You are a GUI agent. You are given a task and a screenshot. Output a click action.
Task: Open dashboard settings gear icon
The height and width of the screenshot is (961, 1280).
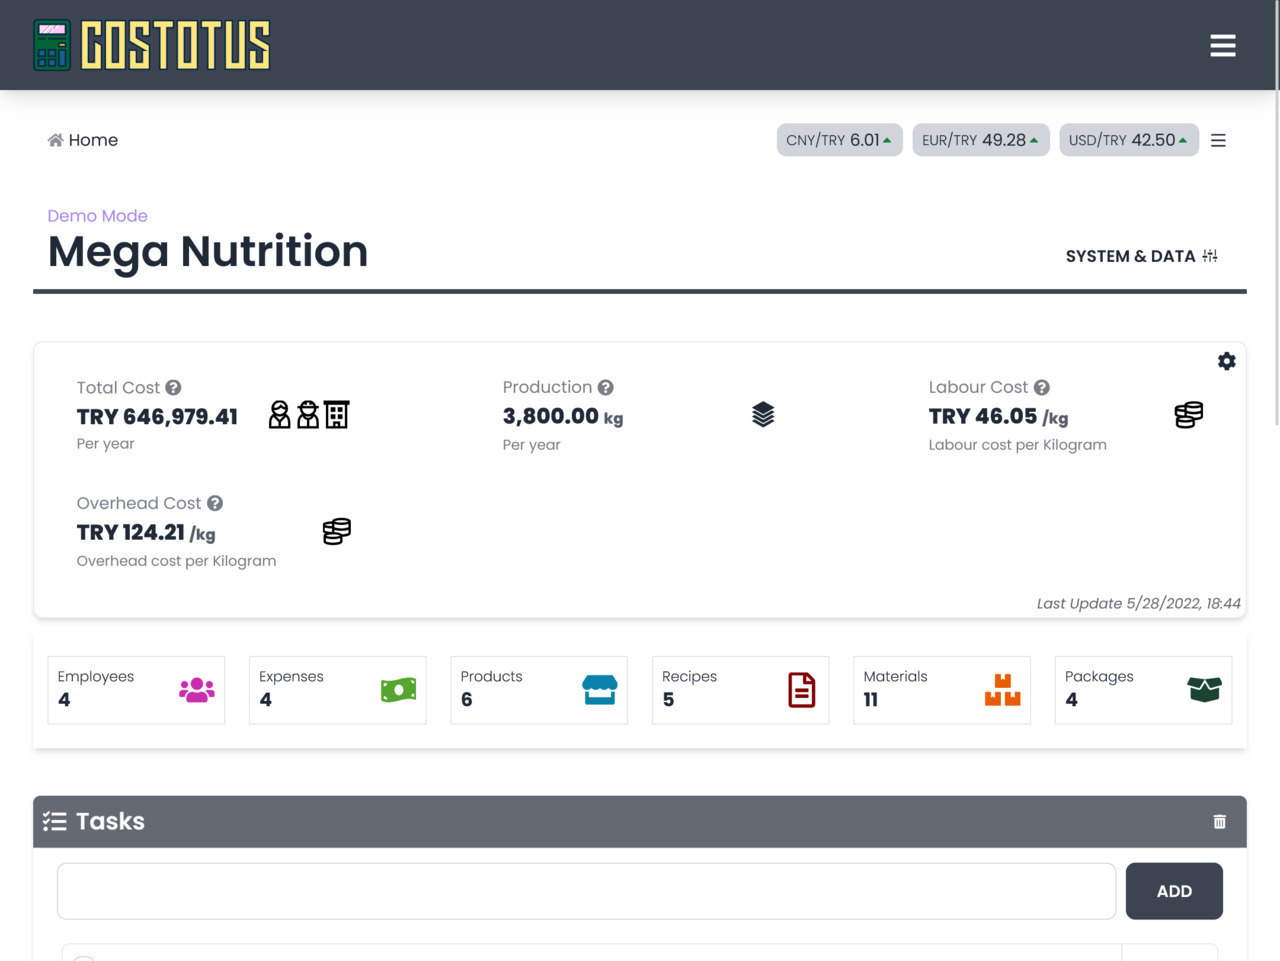pos(1226,362)
